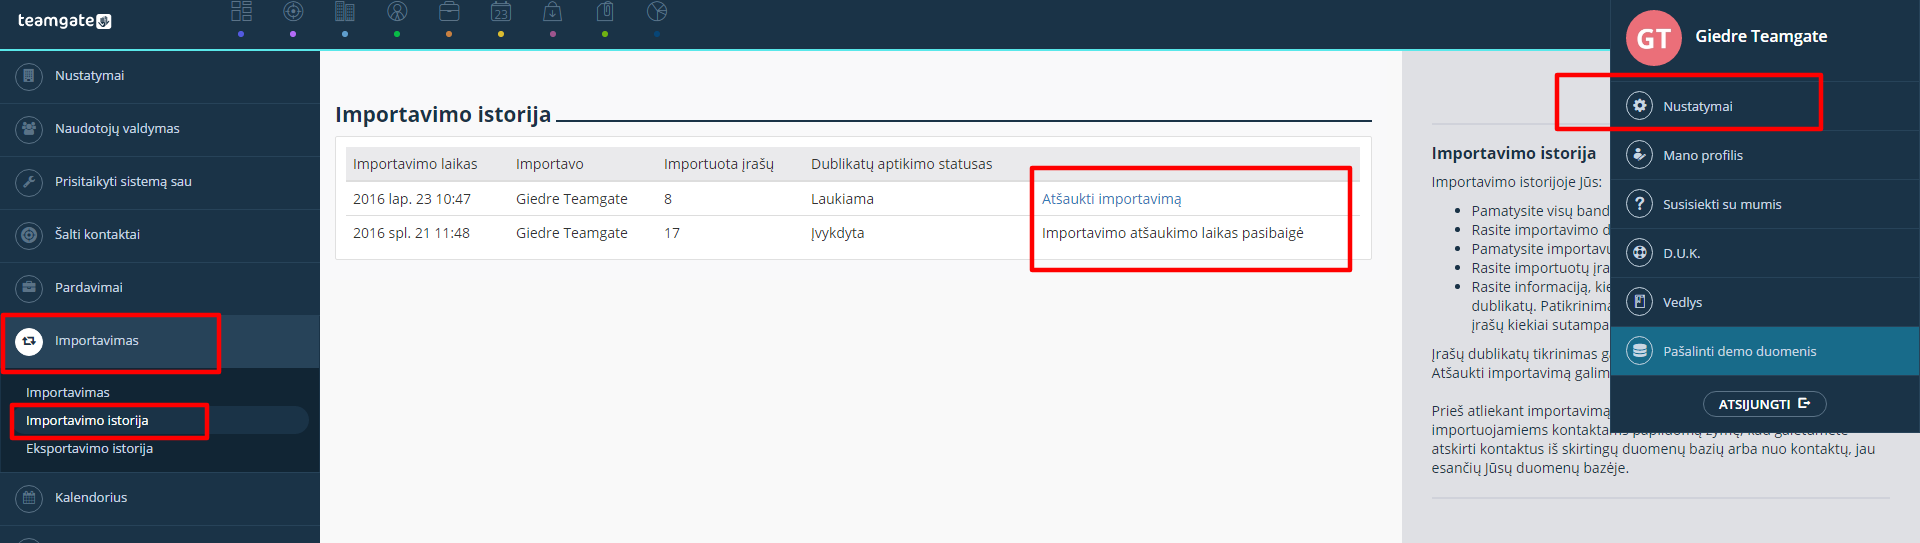
Task: Click the D.U.K. lifebuoy icon
Action: click(x=1639, y=252)
